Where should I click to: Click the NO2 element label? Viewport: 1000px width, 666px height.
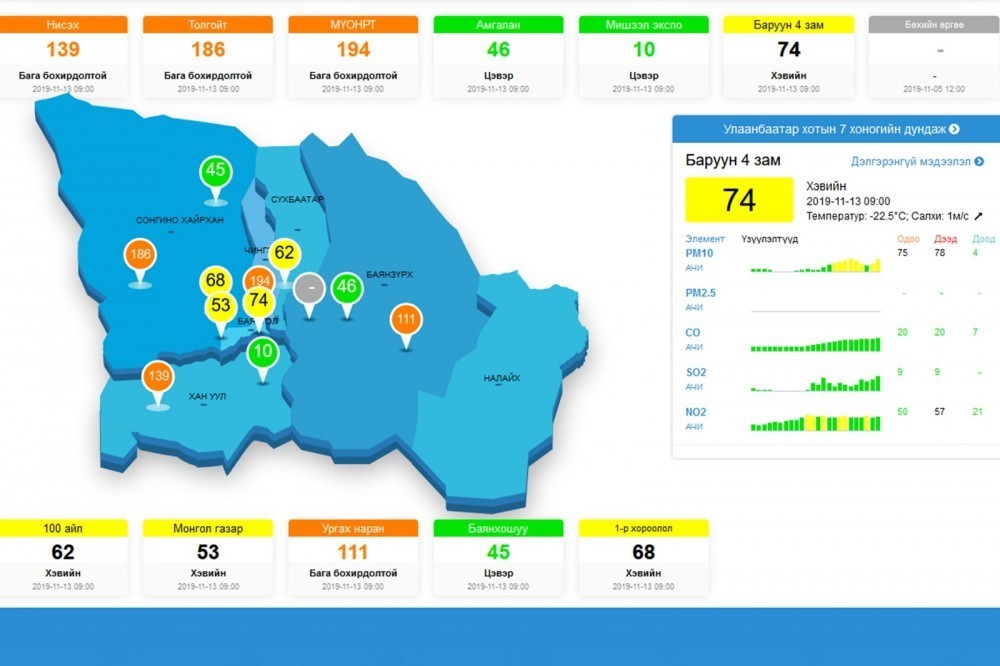[x=696, y=412]
